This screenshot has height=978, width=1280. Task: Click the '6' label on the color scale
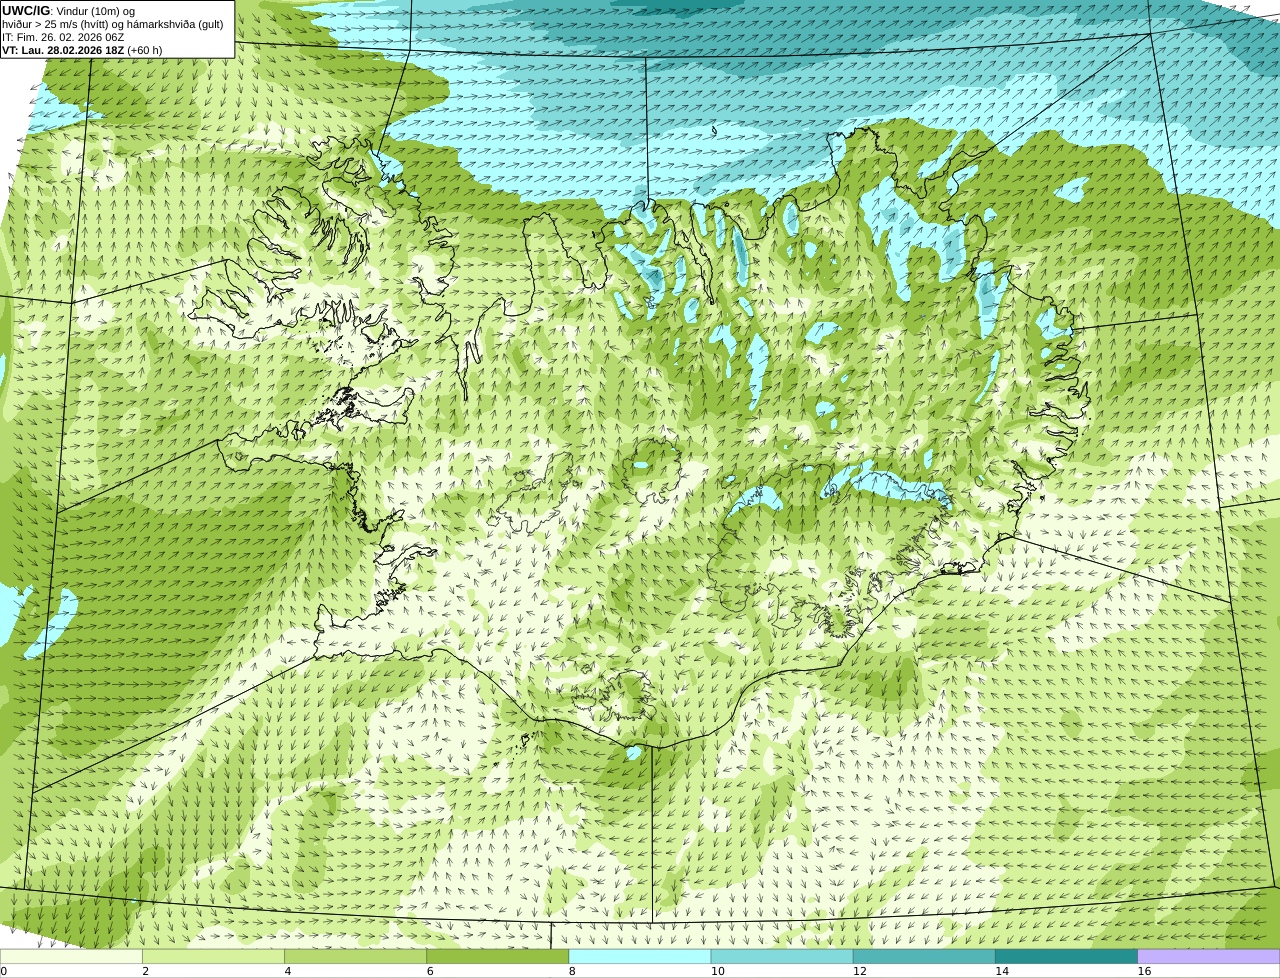coord(430,971)
